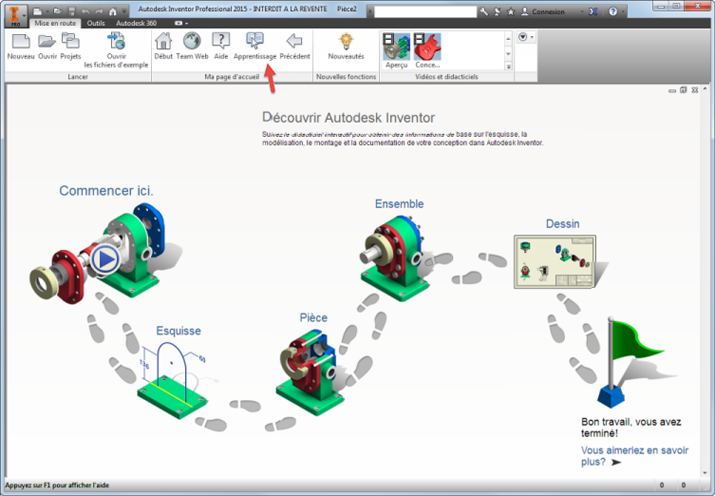The height and width of the screenshot is (496, 715).
Task: Click the Dessin drawing sheet image
Action: [555, 262]
